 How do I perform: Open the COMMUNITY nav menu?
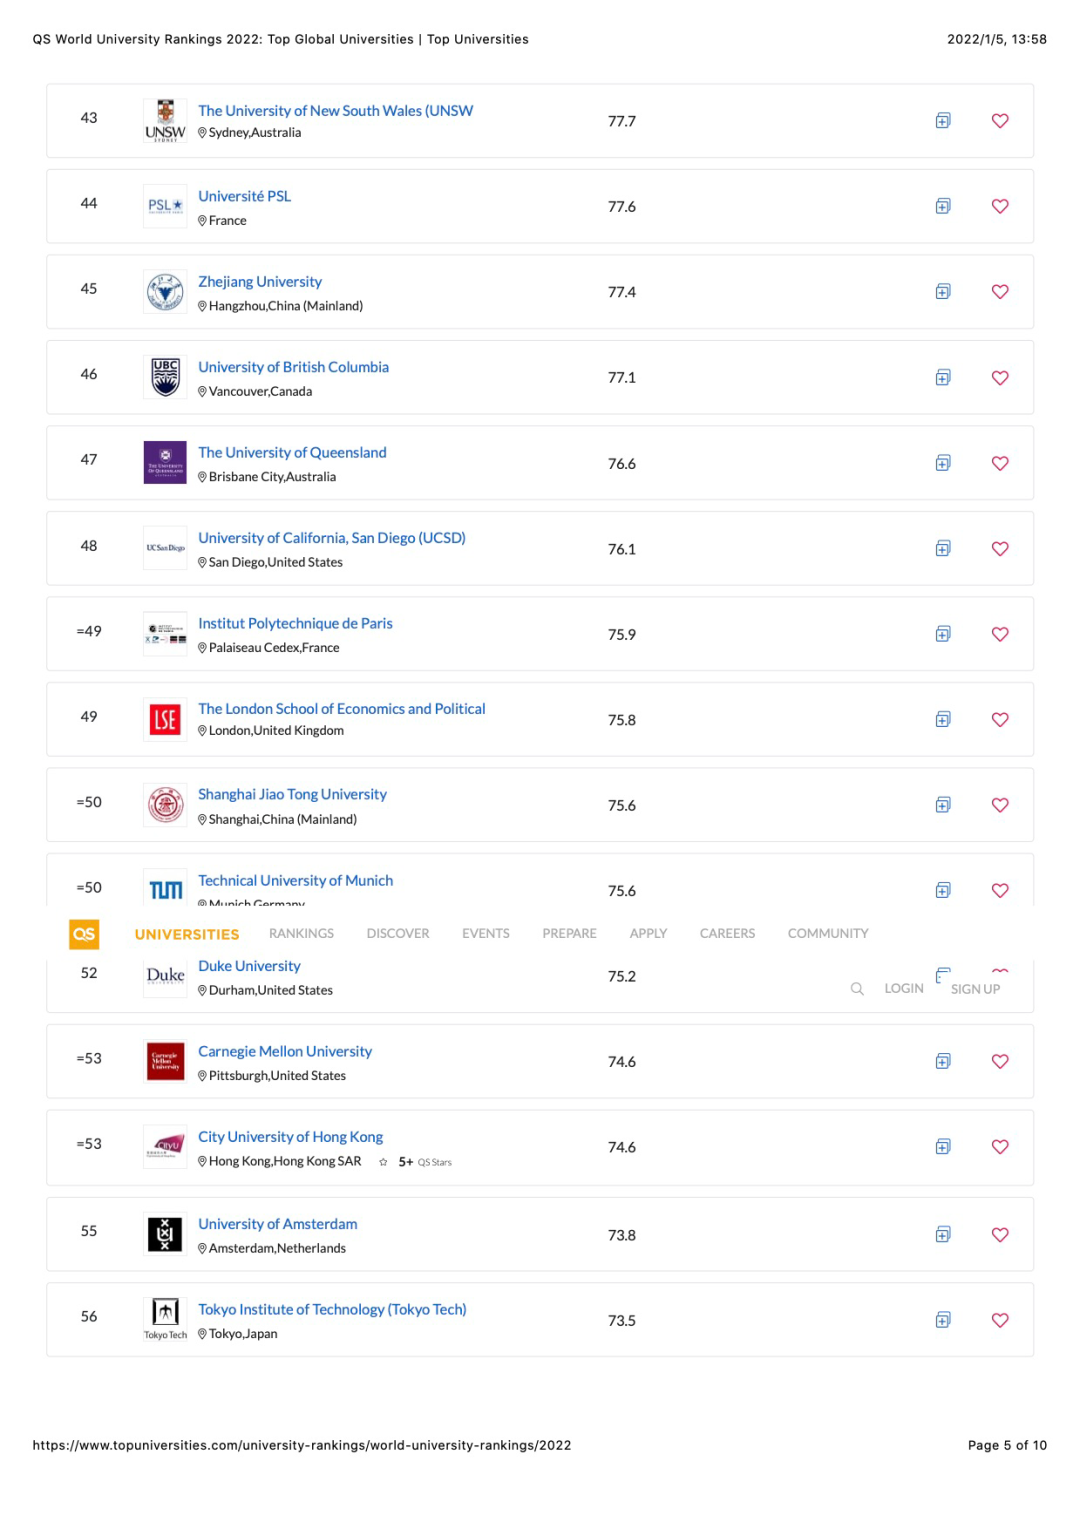click(x=828, y=933)
